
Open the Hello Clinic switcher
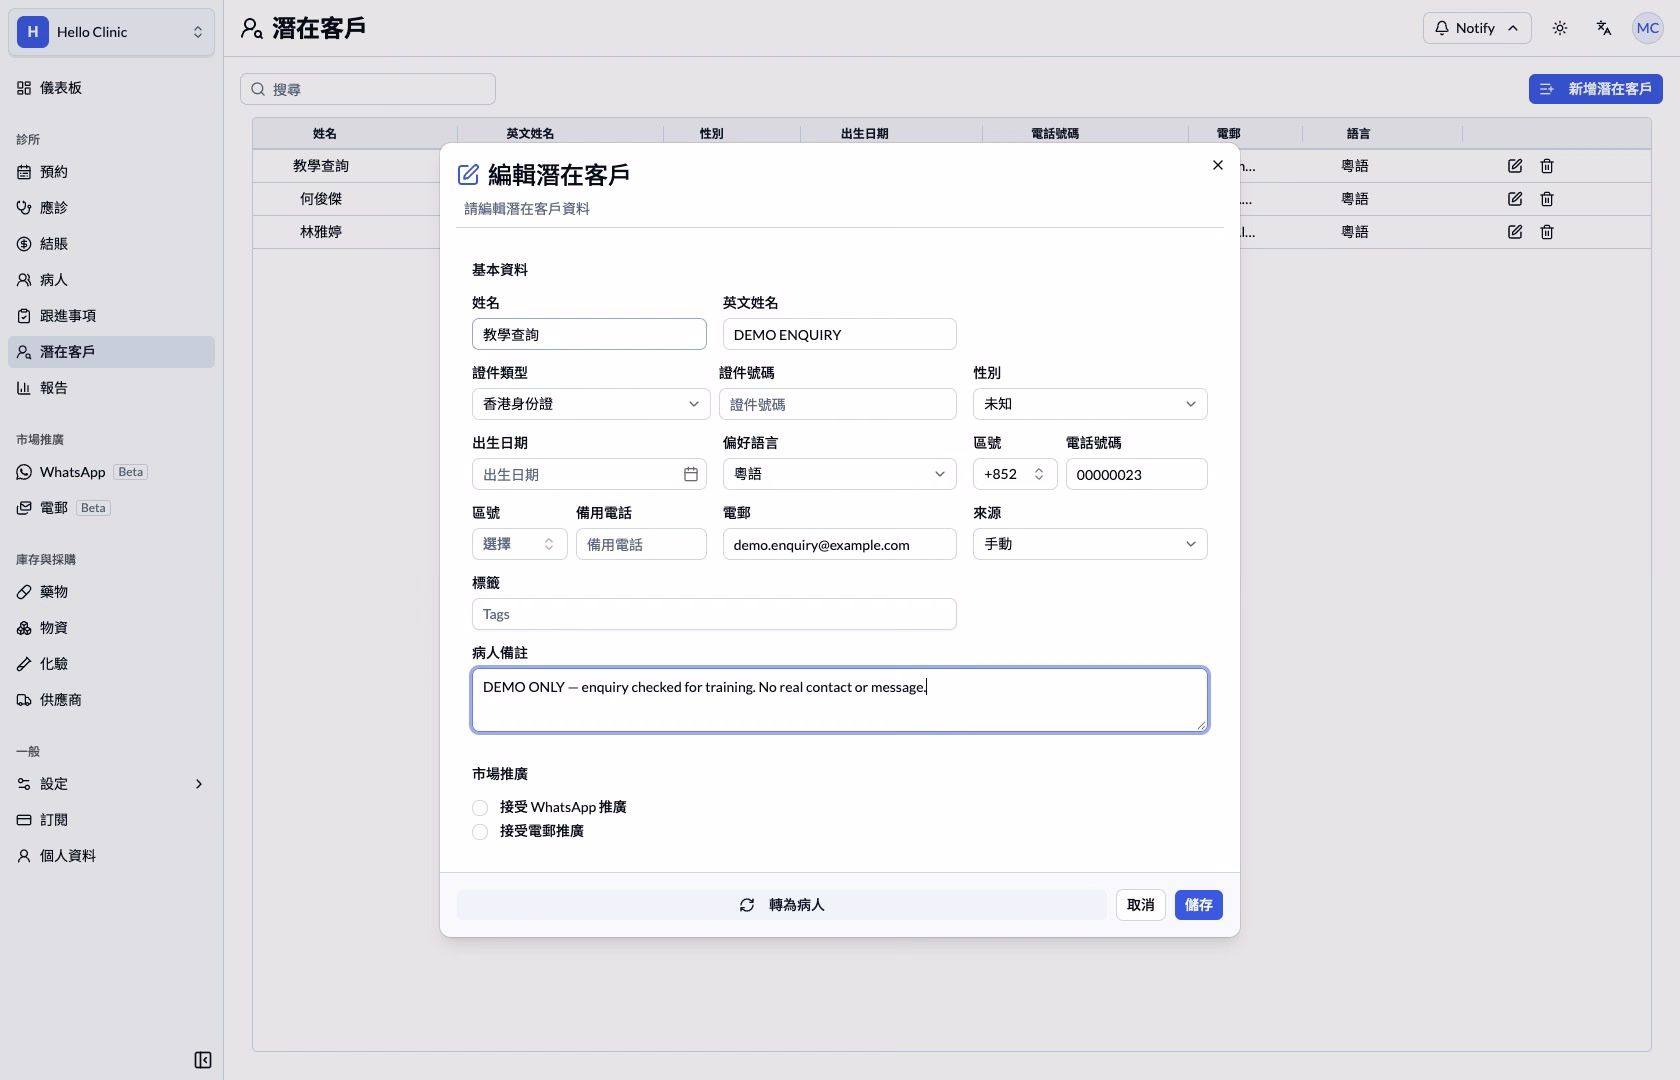pos(111,32)
